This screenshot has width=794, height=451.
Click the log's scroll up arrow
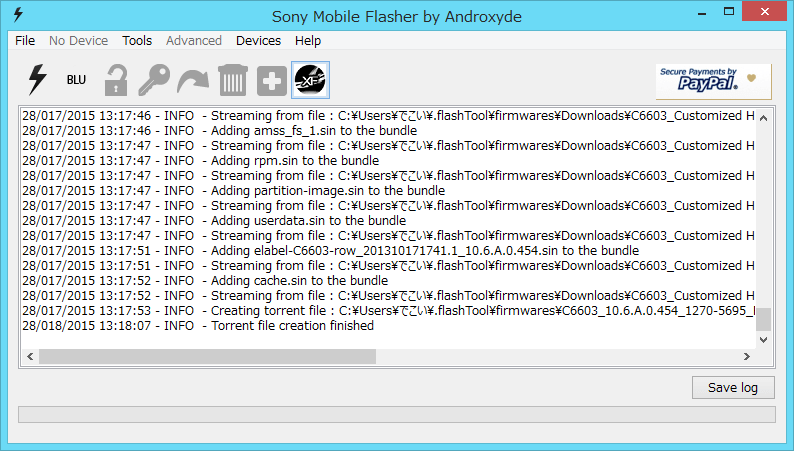(x=764, y=118)
